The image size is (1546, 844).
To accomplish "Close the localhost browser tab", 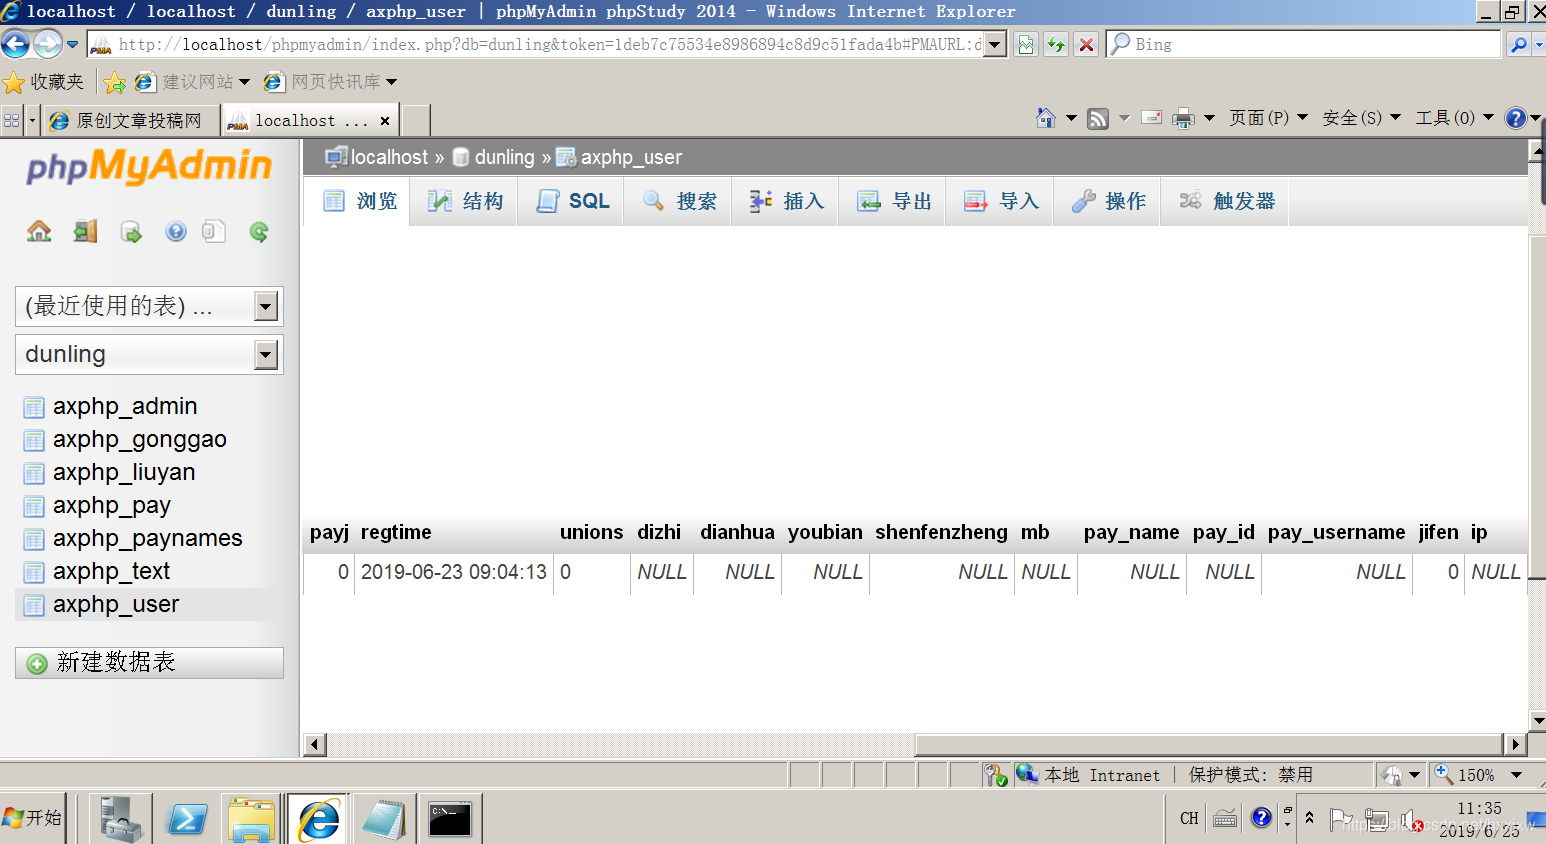I will [x=385, y=120].
